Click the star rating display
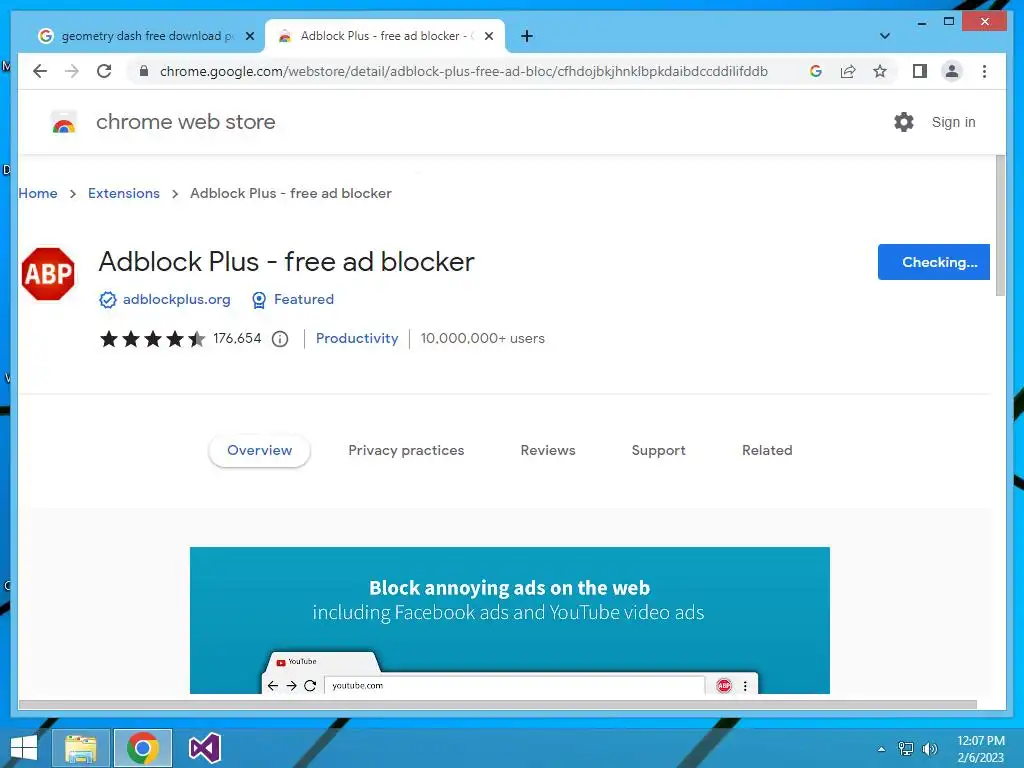 click(x=152, y=339)
